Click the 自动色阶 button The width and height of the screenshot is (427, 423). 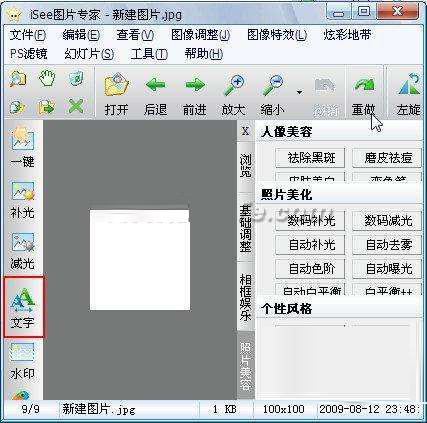point(310,269)
